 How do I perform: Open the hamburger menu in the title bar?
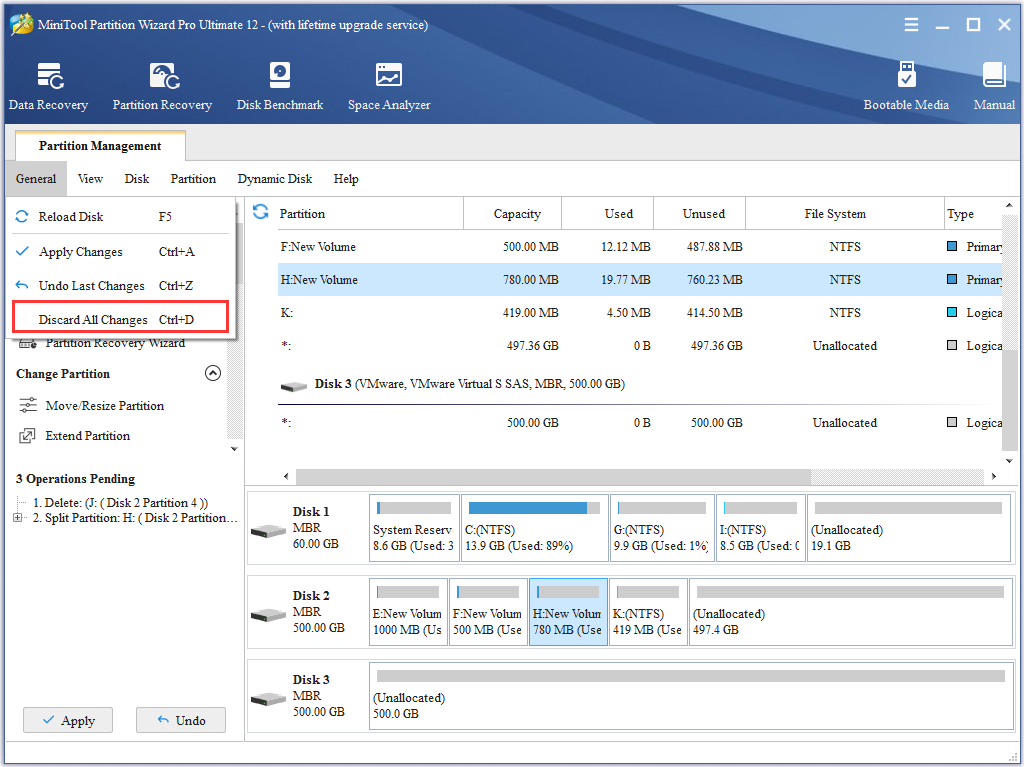coord(911,25)
